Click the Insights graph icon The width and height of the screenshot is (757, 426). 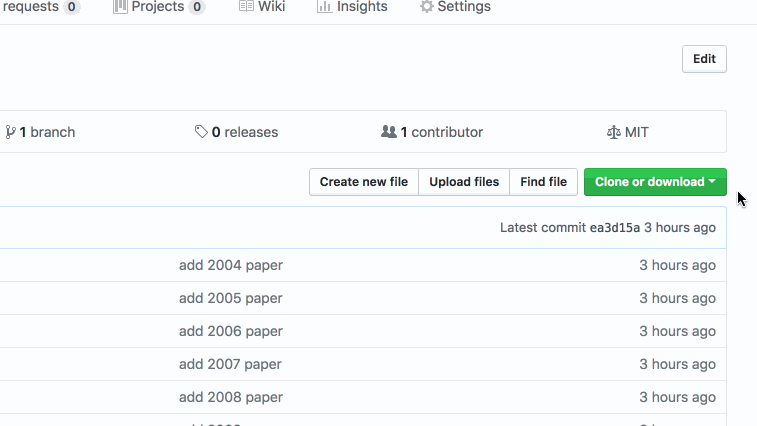[324, 6]
